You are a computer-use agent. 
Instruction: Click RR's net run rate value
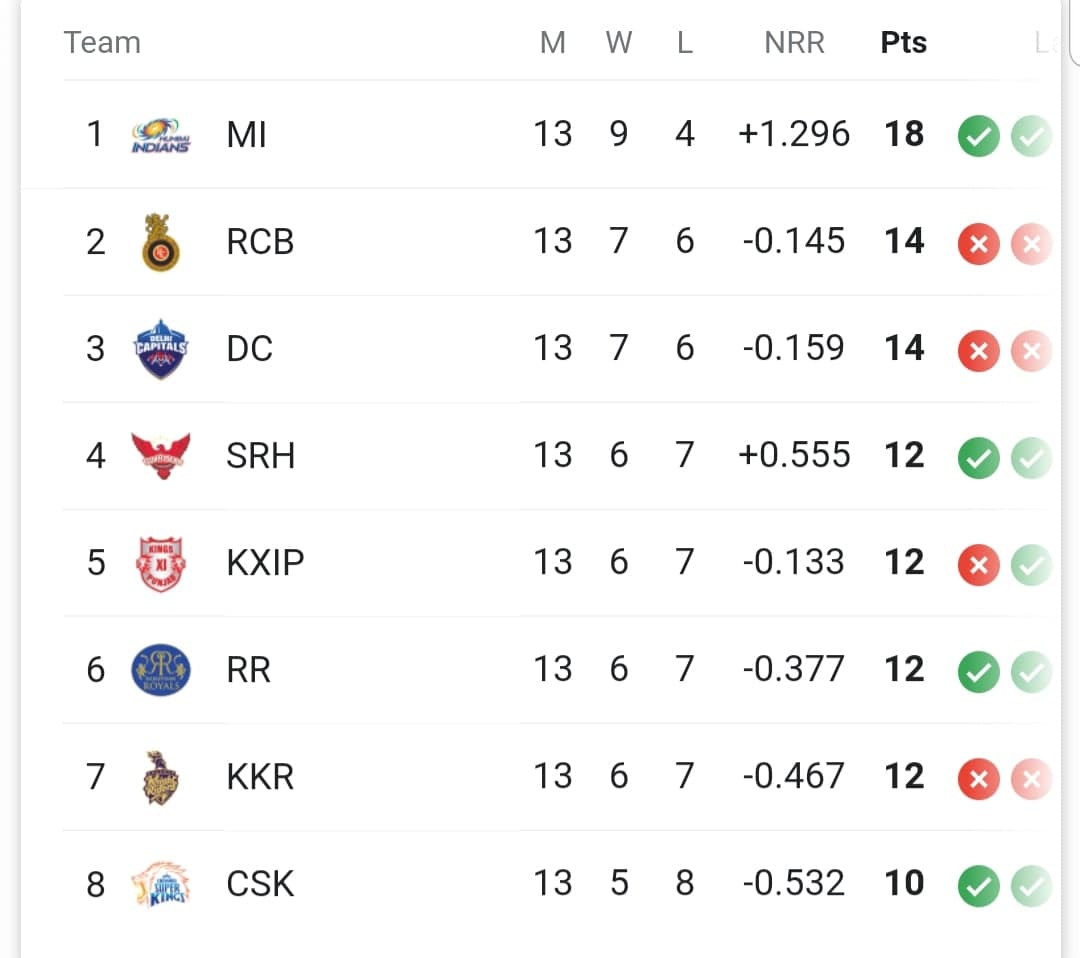click(793, 669)
